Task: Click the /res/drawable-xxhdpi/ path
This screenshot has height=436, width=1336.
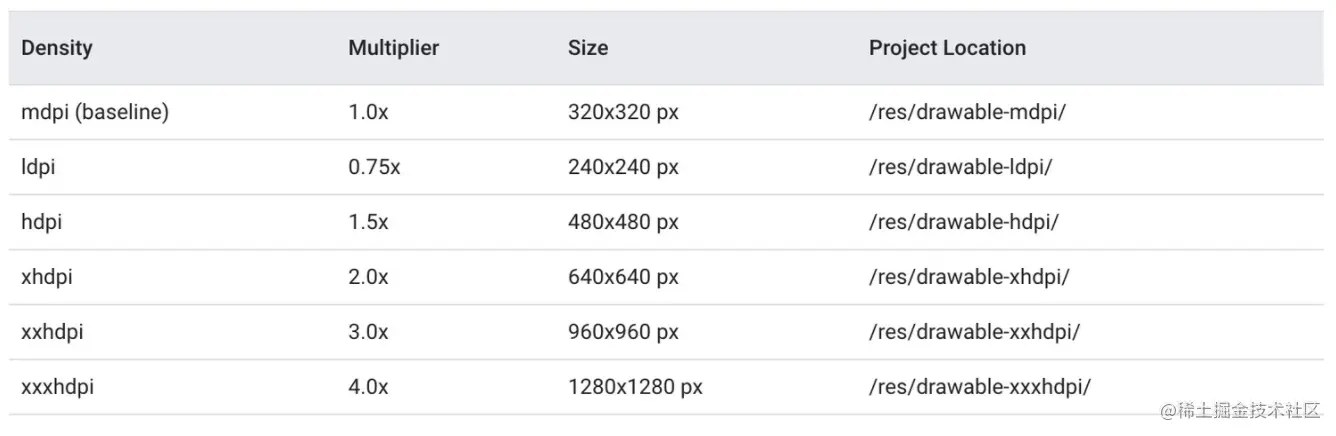Action: (x=974, y=333)
